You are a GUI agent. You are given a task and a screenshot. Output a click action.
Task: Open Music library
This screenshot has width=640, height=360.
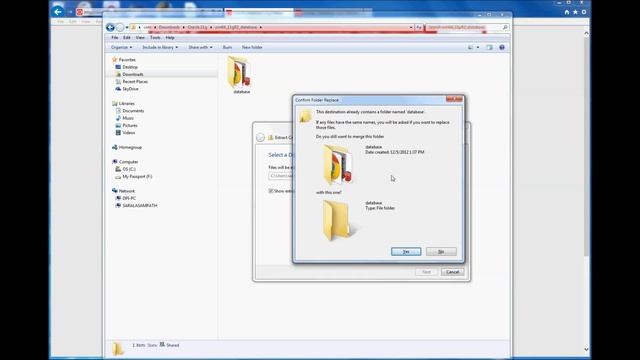coord(128,118)
